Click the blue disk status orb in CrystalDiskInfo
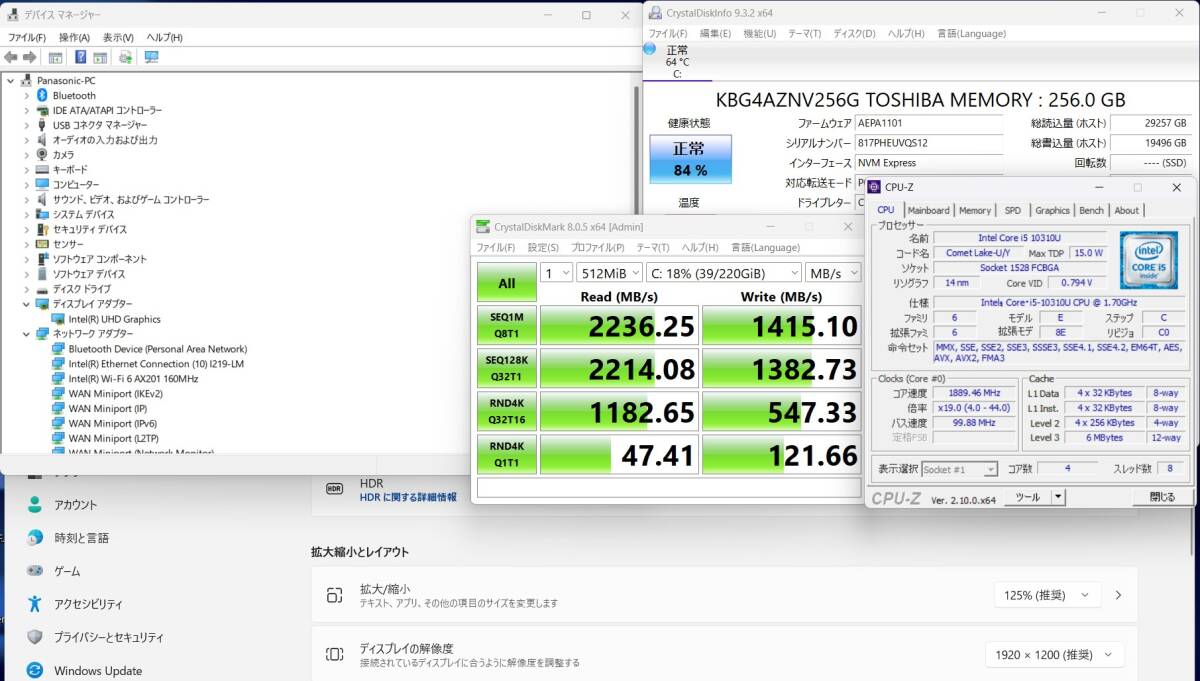 pos(650,48)
